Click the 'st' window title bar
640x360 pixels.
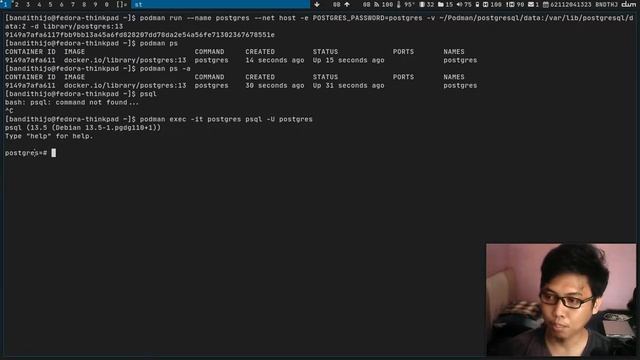coord(220,4)
